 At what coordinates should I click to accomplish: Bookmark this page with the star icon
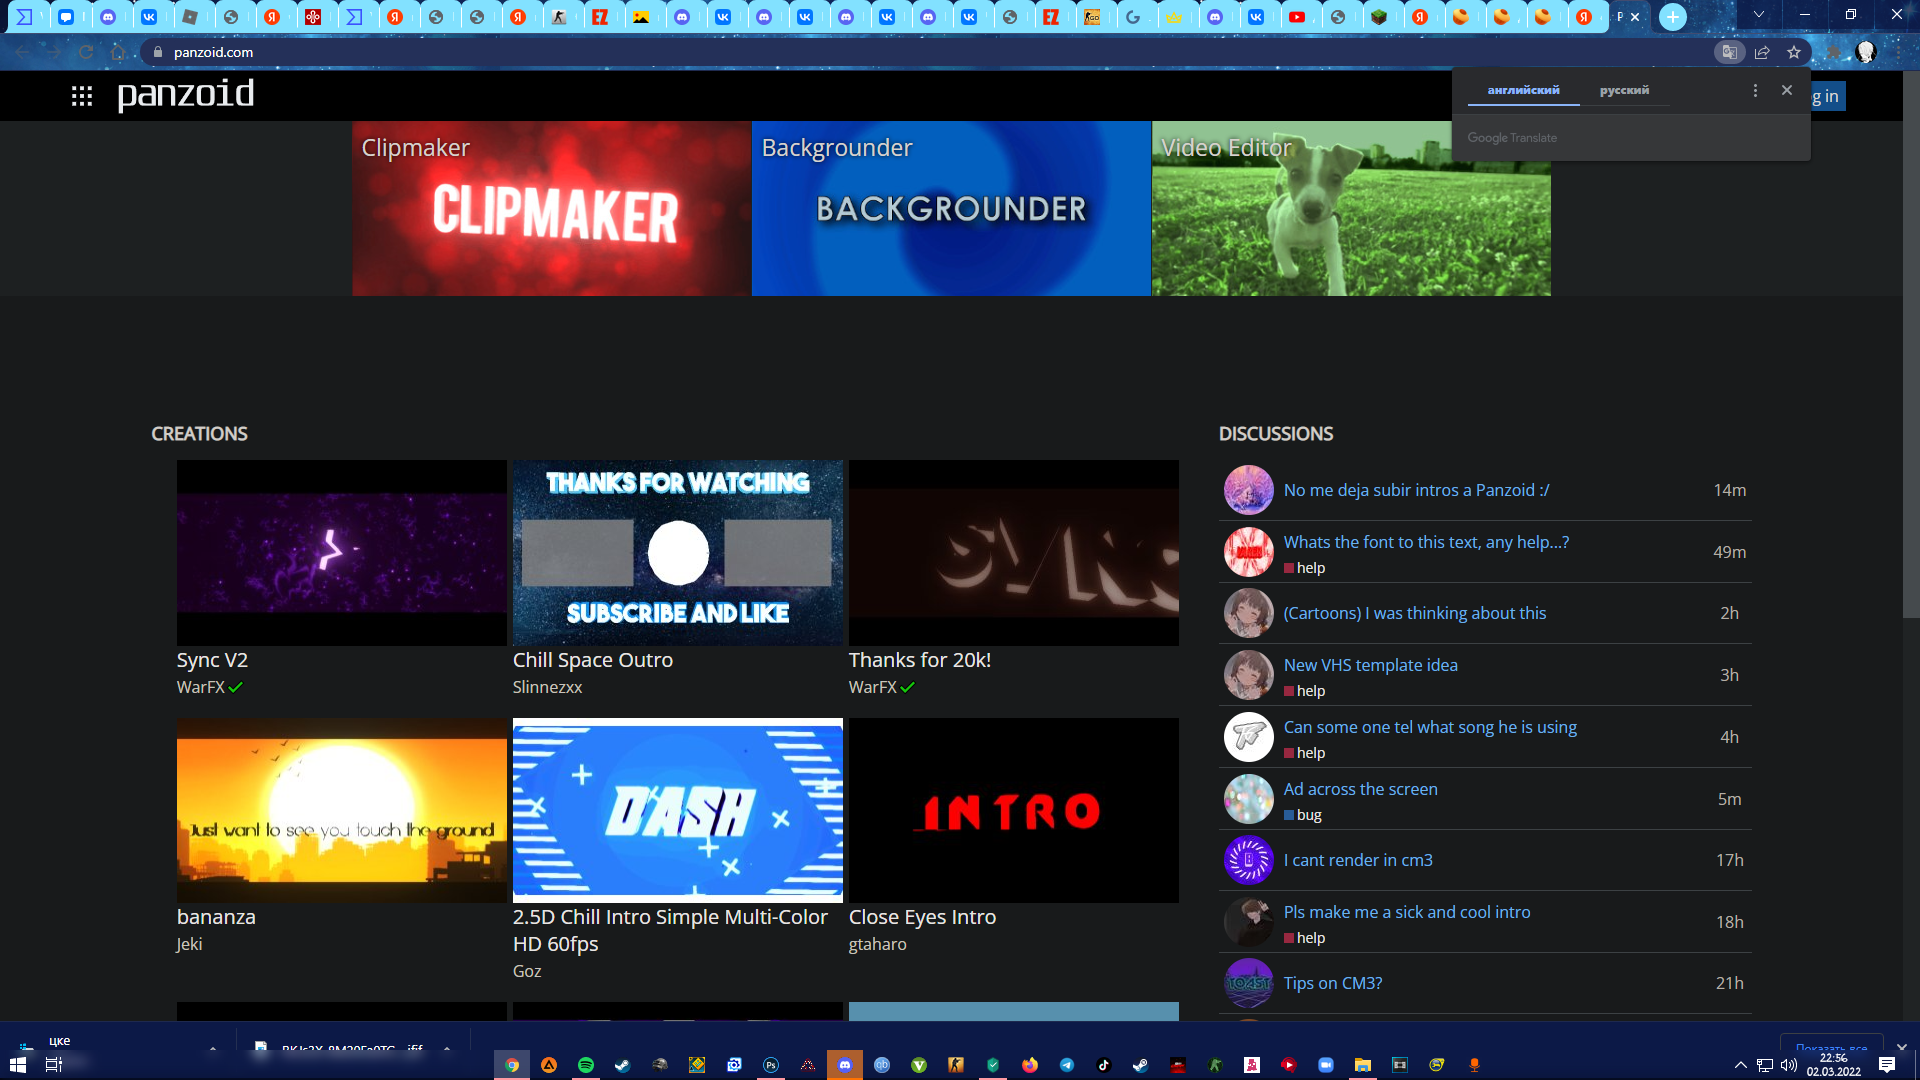pos(1794,52)
